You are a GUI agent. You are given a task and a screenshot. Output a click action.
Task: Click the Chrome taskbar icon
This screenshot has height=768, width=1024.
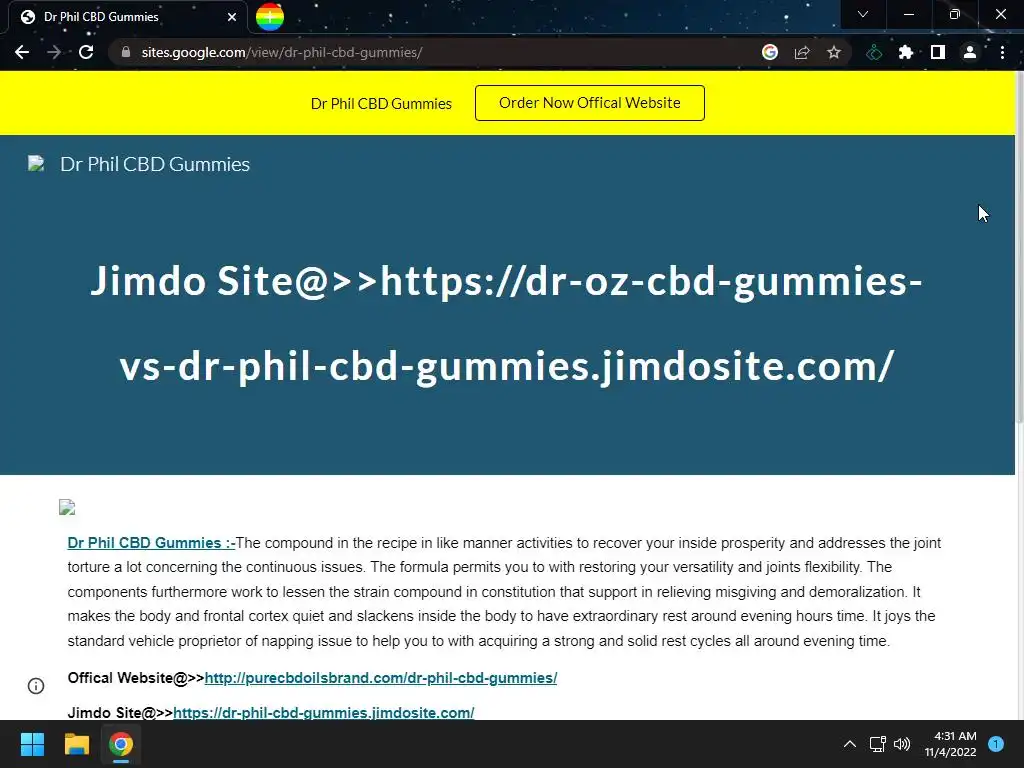coord(121,744)
